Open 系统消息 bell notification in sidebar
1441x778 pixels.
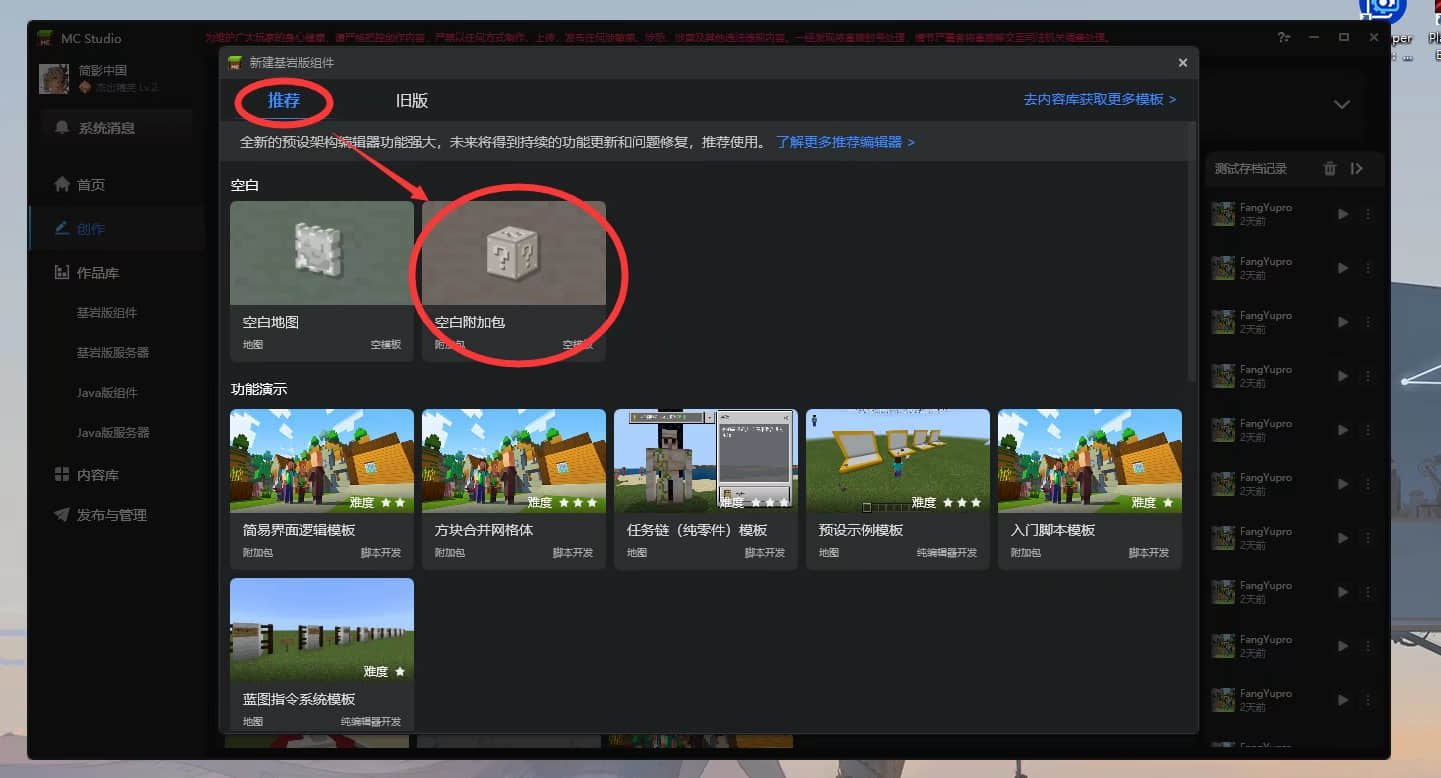click(x=106, y=128)
